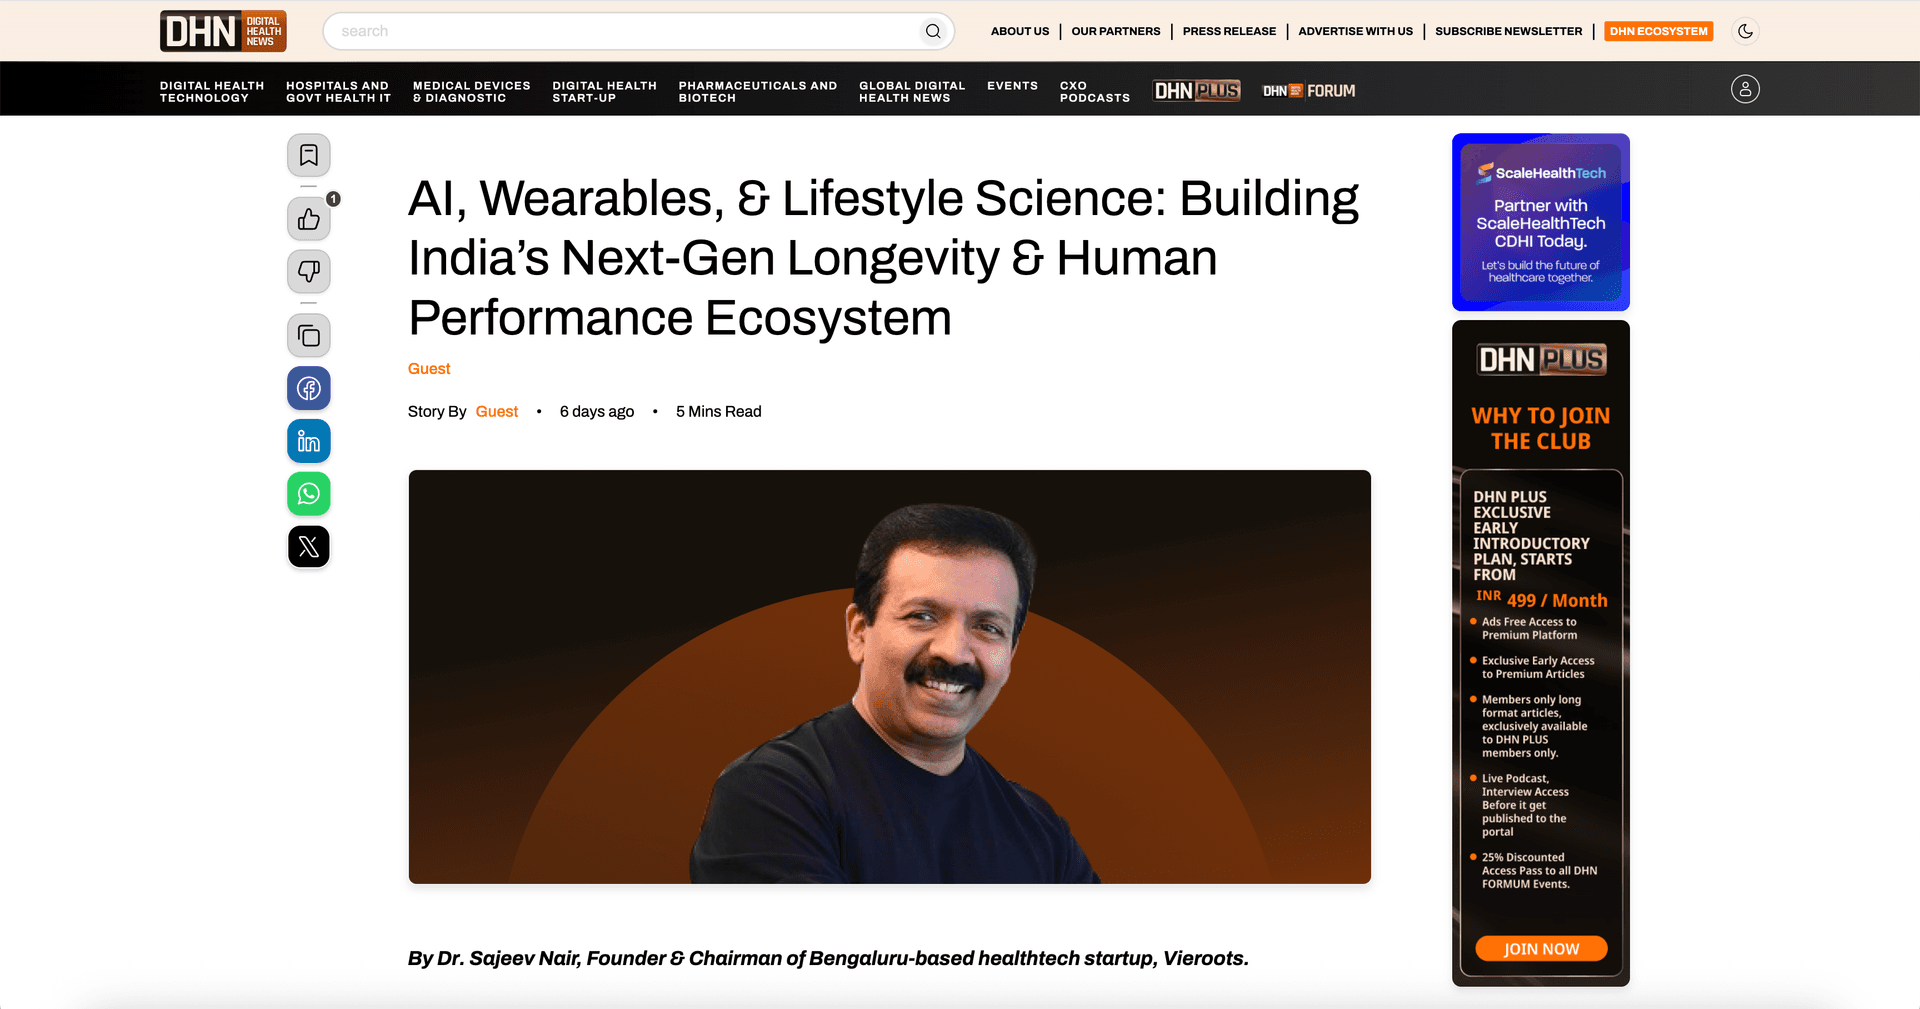1920x1009 pixels.
Task: Share the article via WhatsApp
Action: pos(308,493)
